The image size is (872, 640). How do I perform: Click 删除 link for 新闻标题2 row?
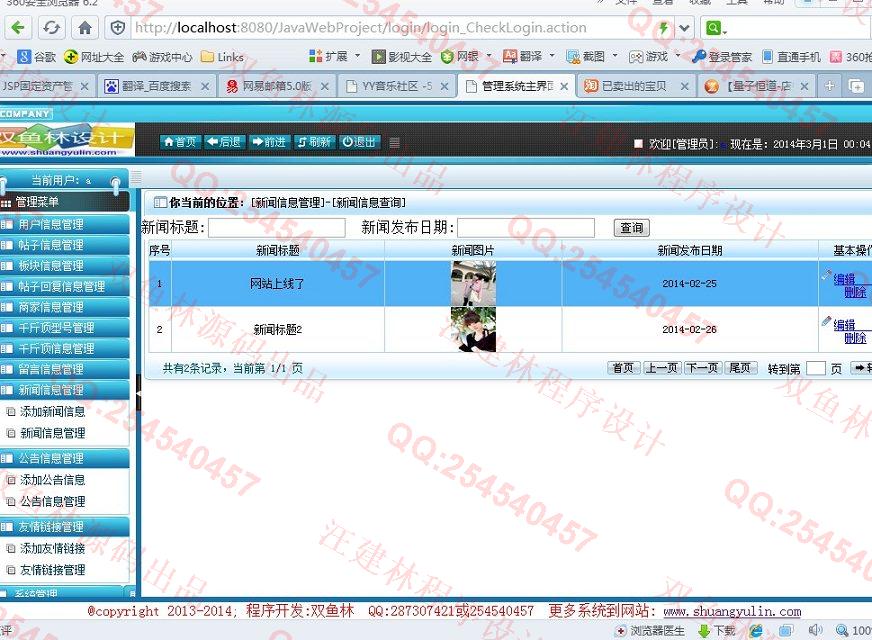tap(855, 338)
